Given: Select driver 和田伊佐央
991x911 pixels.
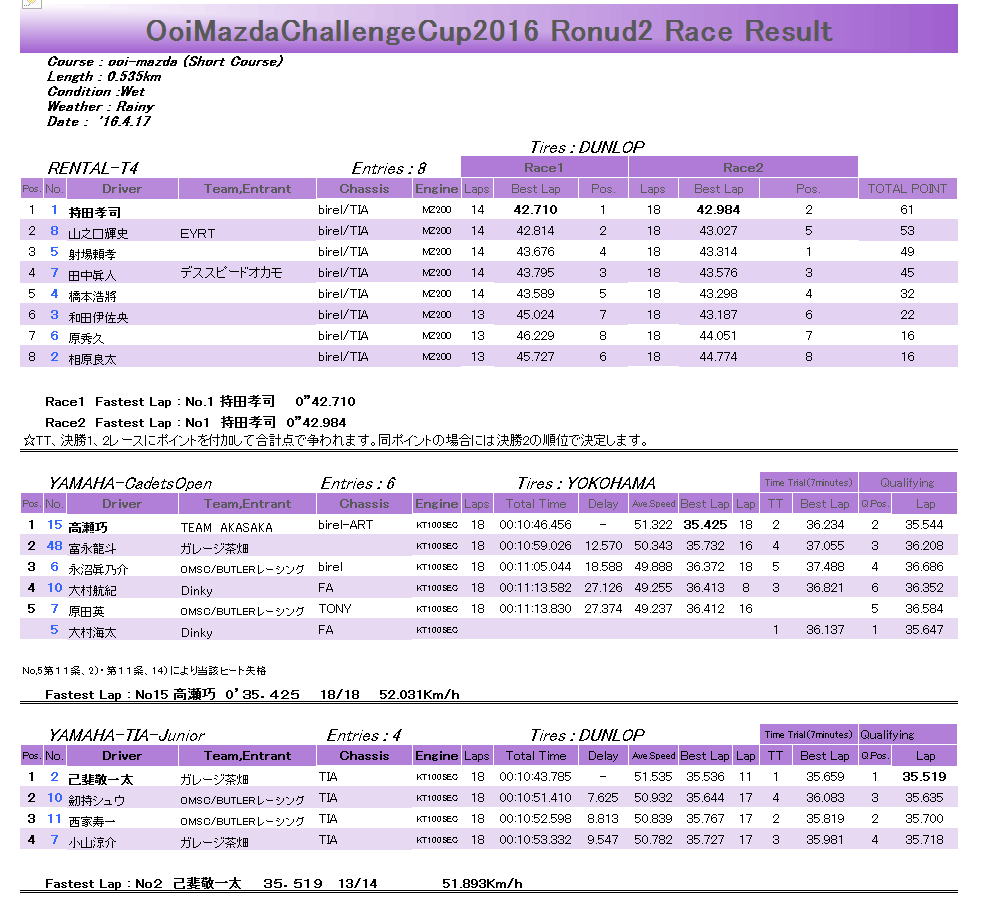Looking at the screenshot, I should tap(98, 317).
